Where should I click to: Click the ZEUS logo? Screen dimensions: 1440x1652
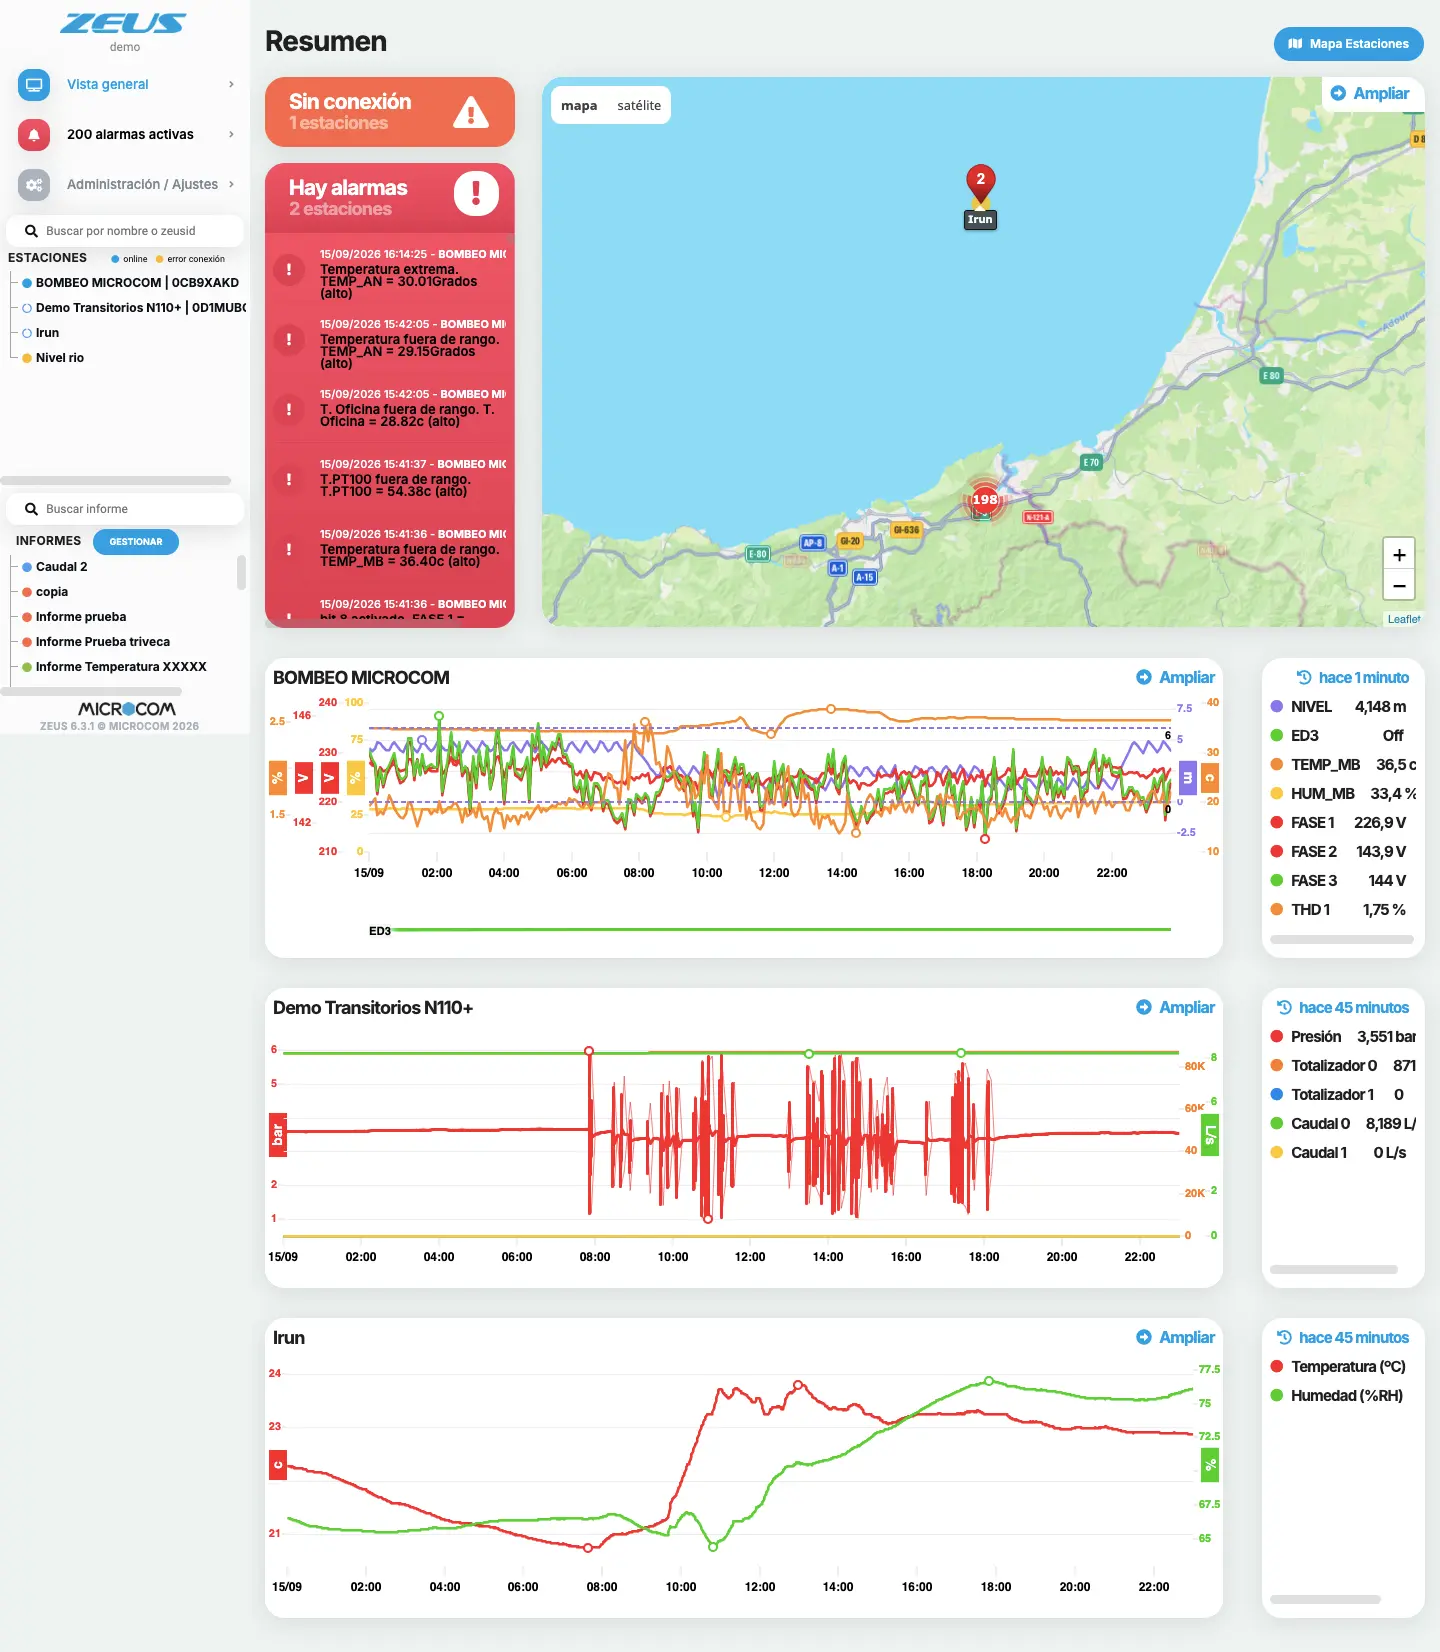point(124,24)
